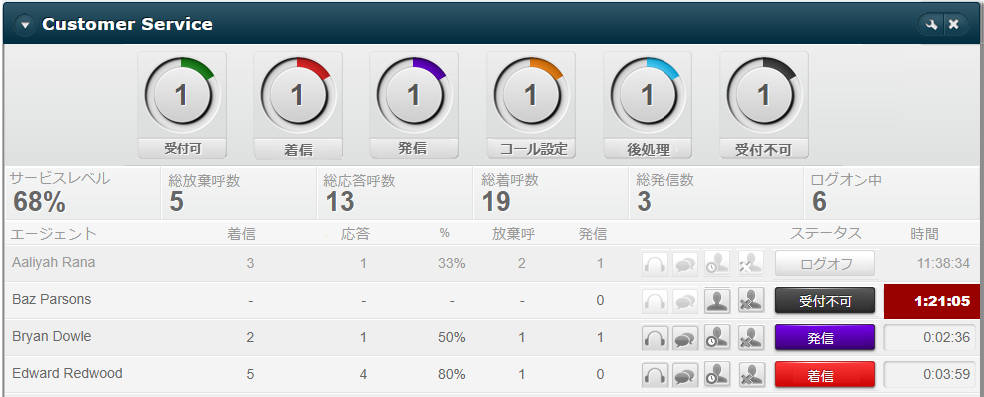Open the 着信 status button for Edward Redwood
Image resolution: width=984 pixels, height=397 pixels.
click(825, 375)
